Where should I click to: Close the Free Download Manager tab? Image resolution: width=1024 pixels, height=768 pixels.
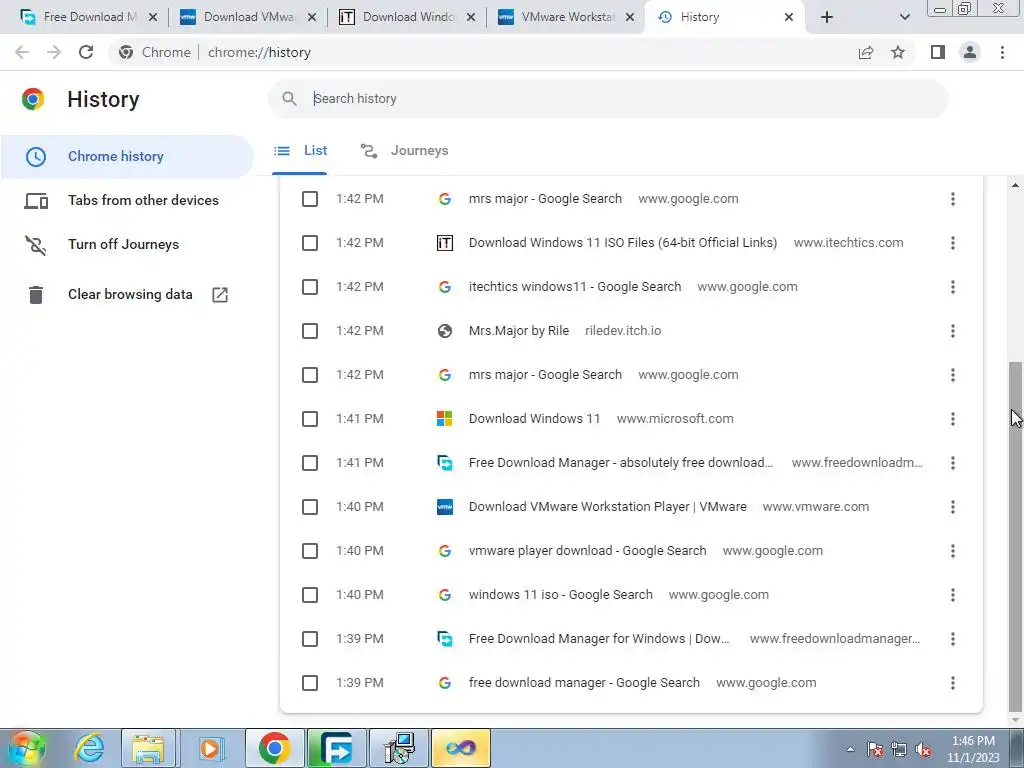tap(153, 17)
